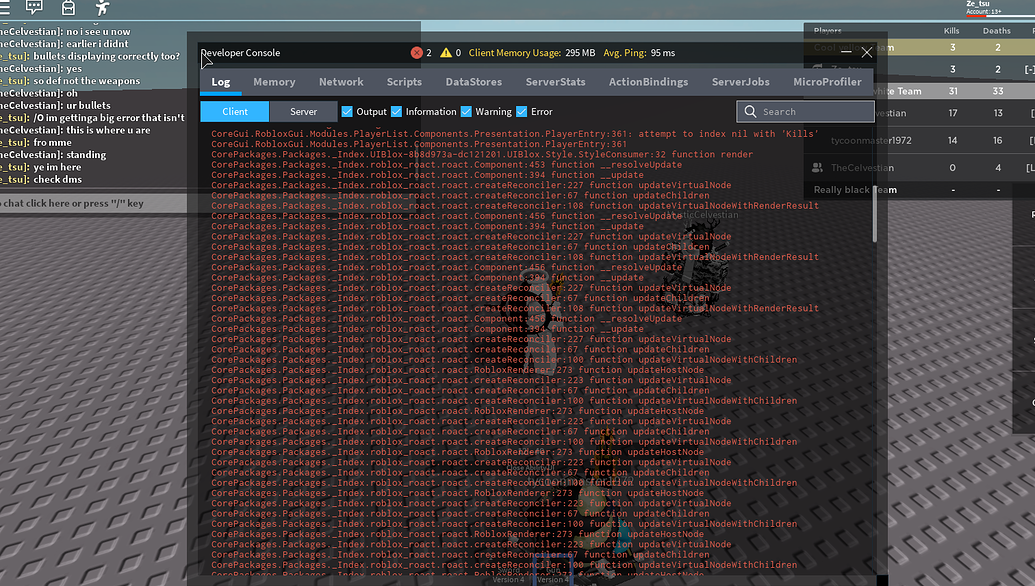Open the ServerJobs tab
The width and height of the screenshot is (1035, 586).
pyautogui.click(x=741, y=82)
